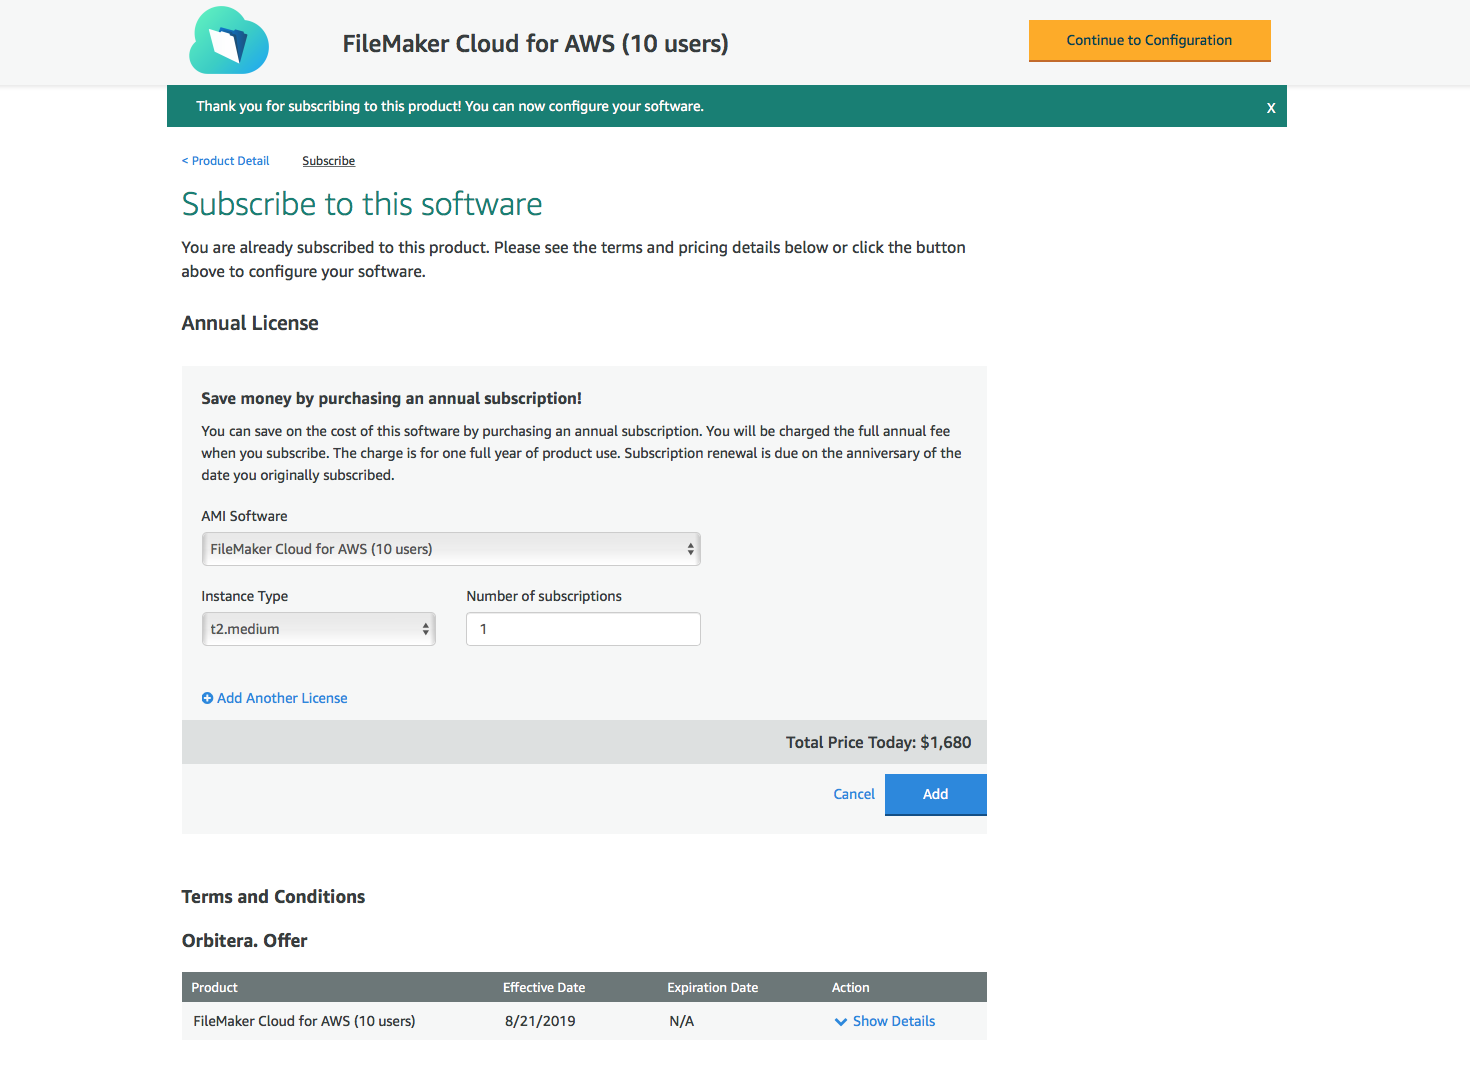Click inside the Number of subscriptions field

pos(583,629)
